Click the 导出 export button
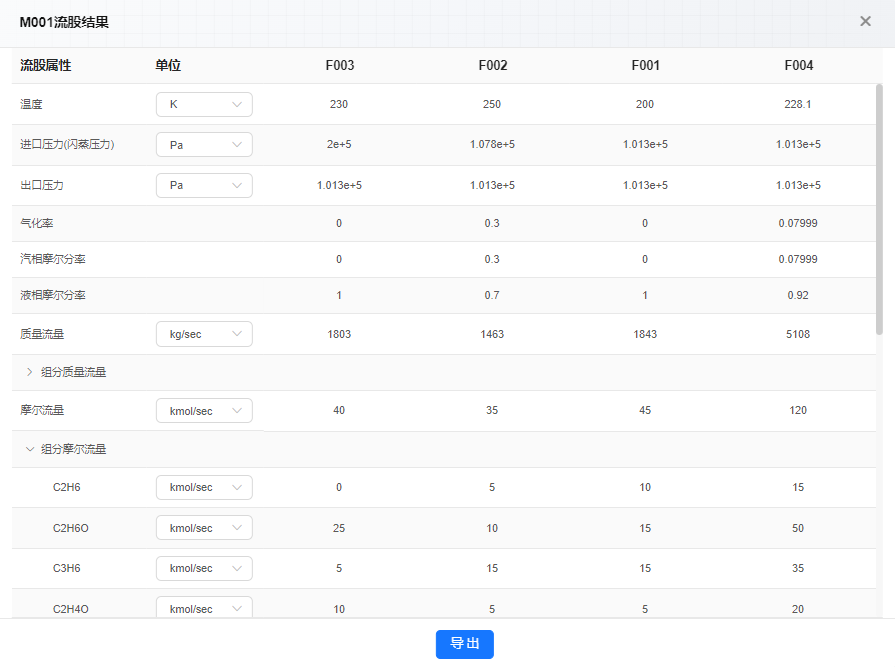Screen dimensions: 895x667 [x=465, y=644]
